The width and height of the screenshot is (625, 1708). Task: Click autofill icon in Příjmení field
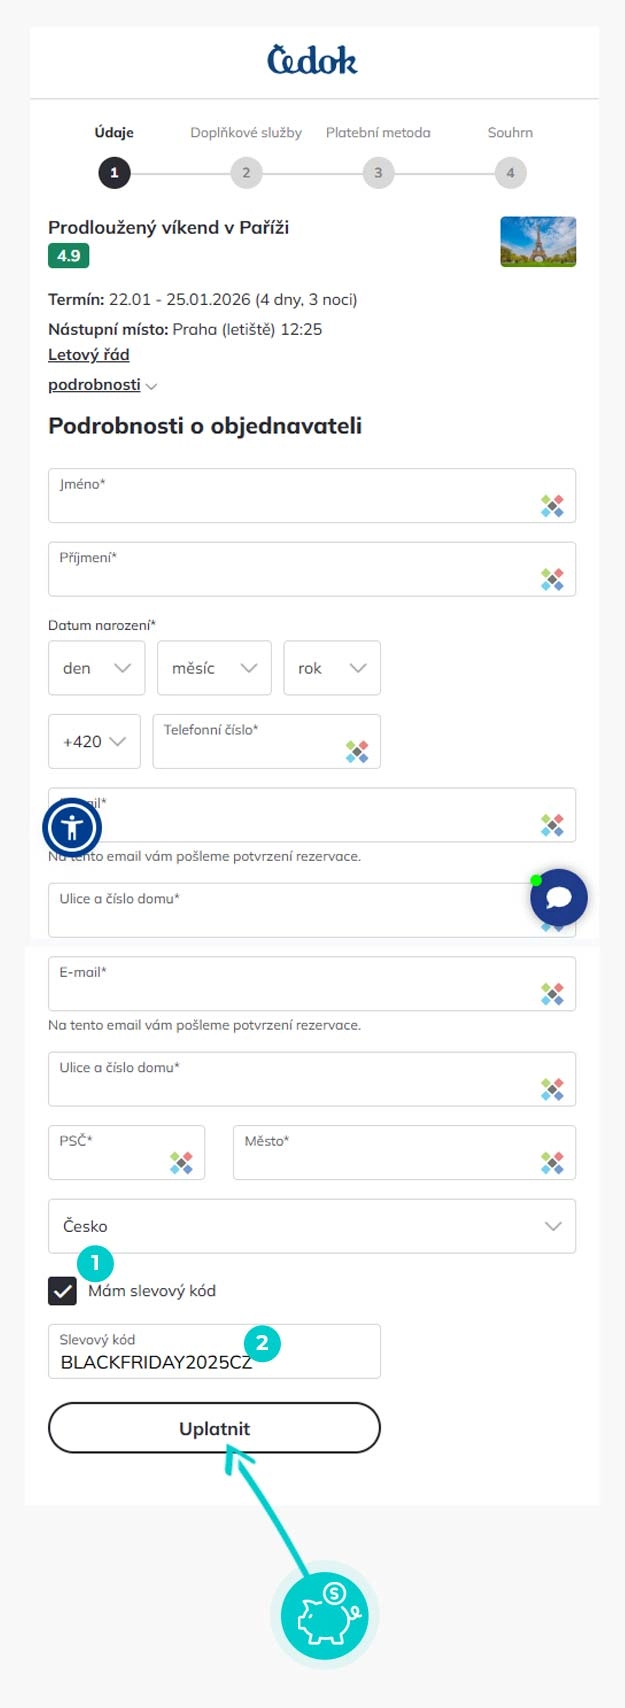pos(552,580)
